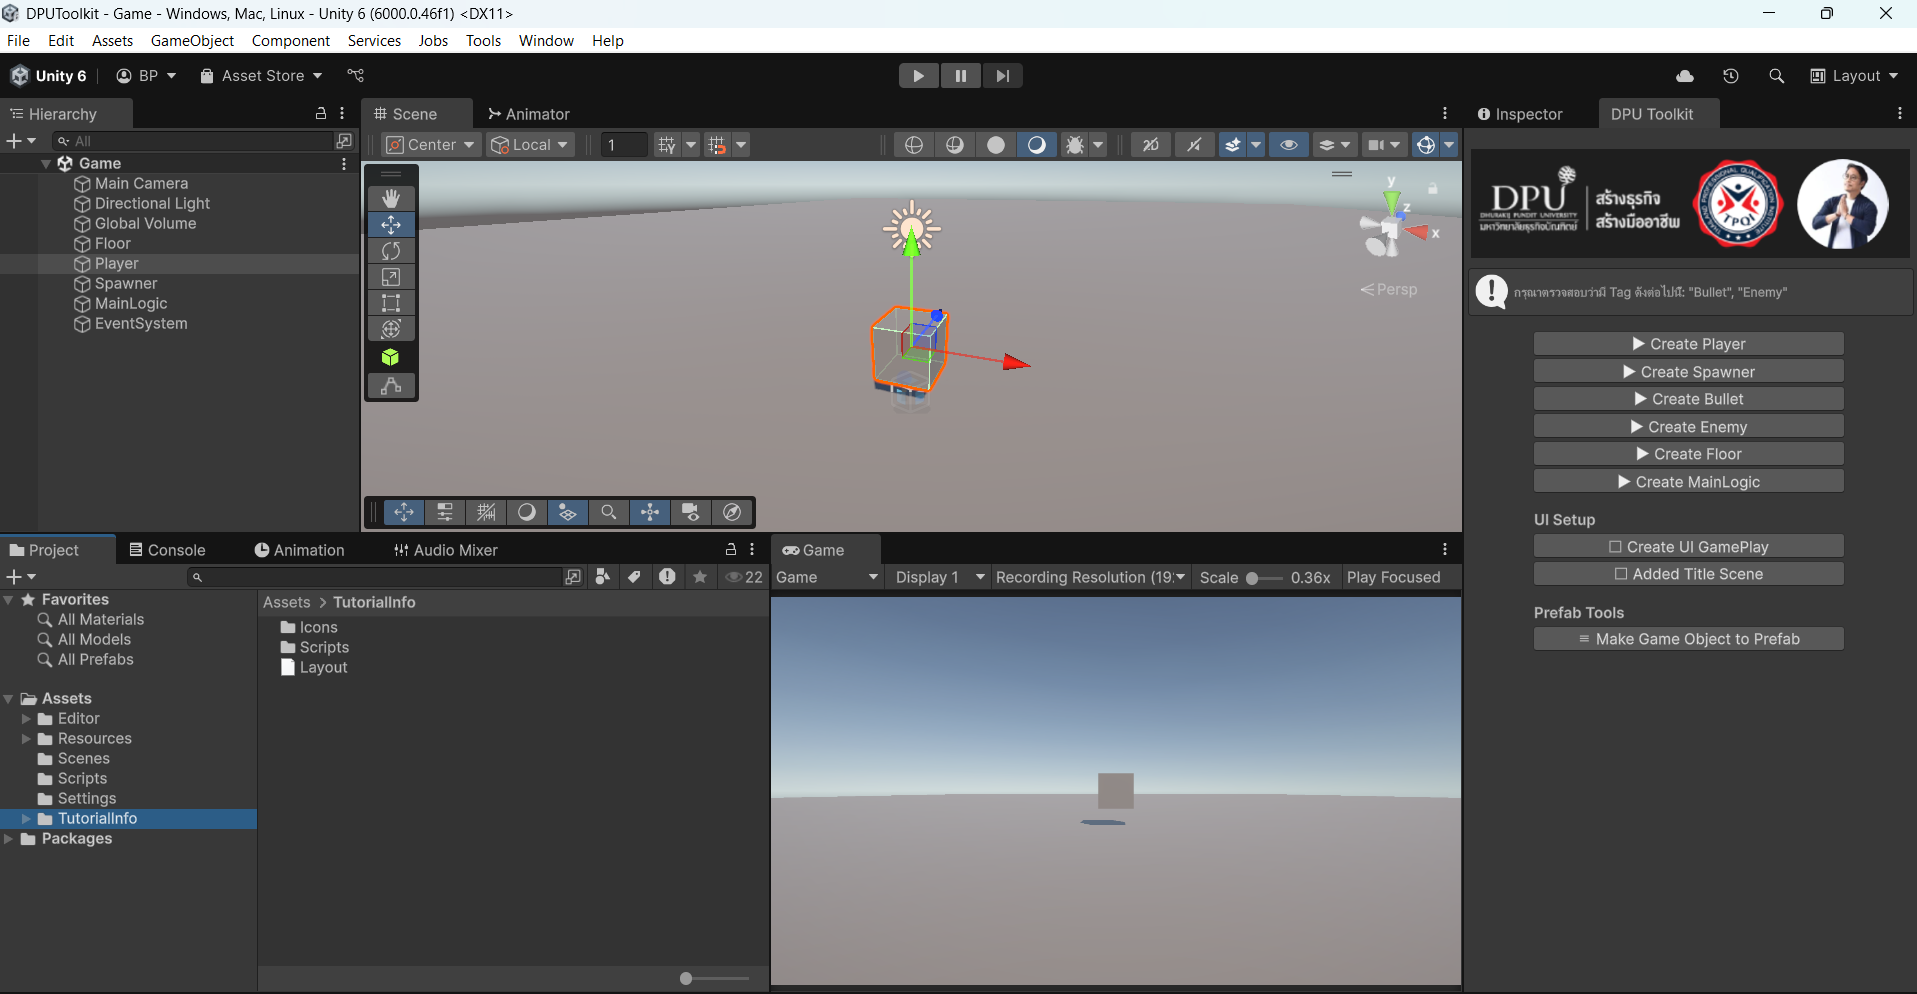Click the Create Spawner button

tap(1688, 372)
